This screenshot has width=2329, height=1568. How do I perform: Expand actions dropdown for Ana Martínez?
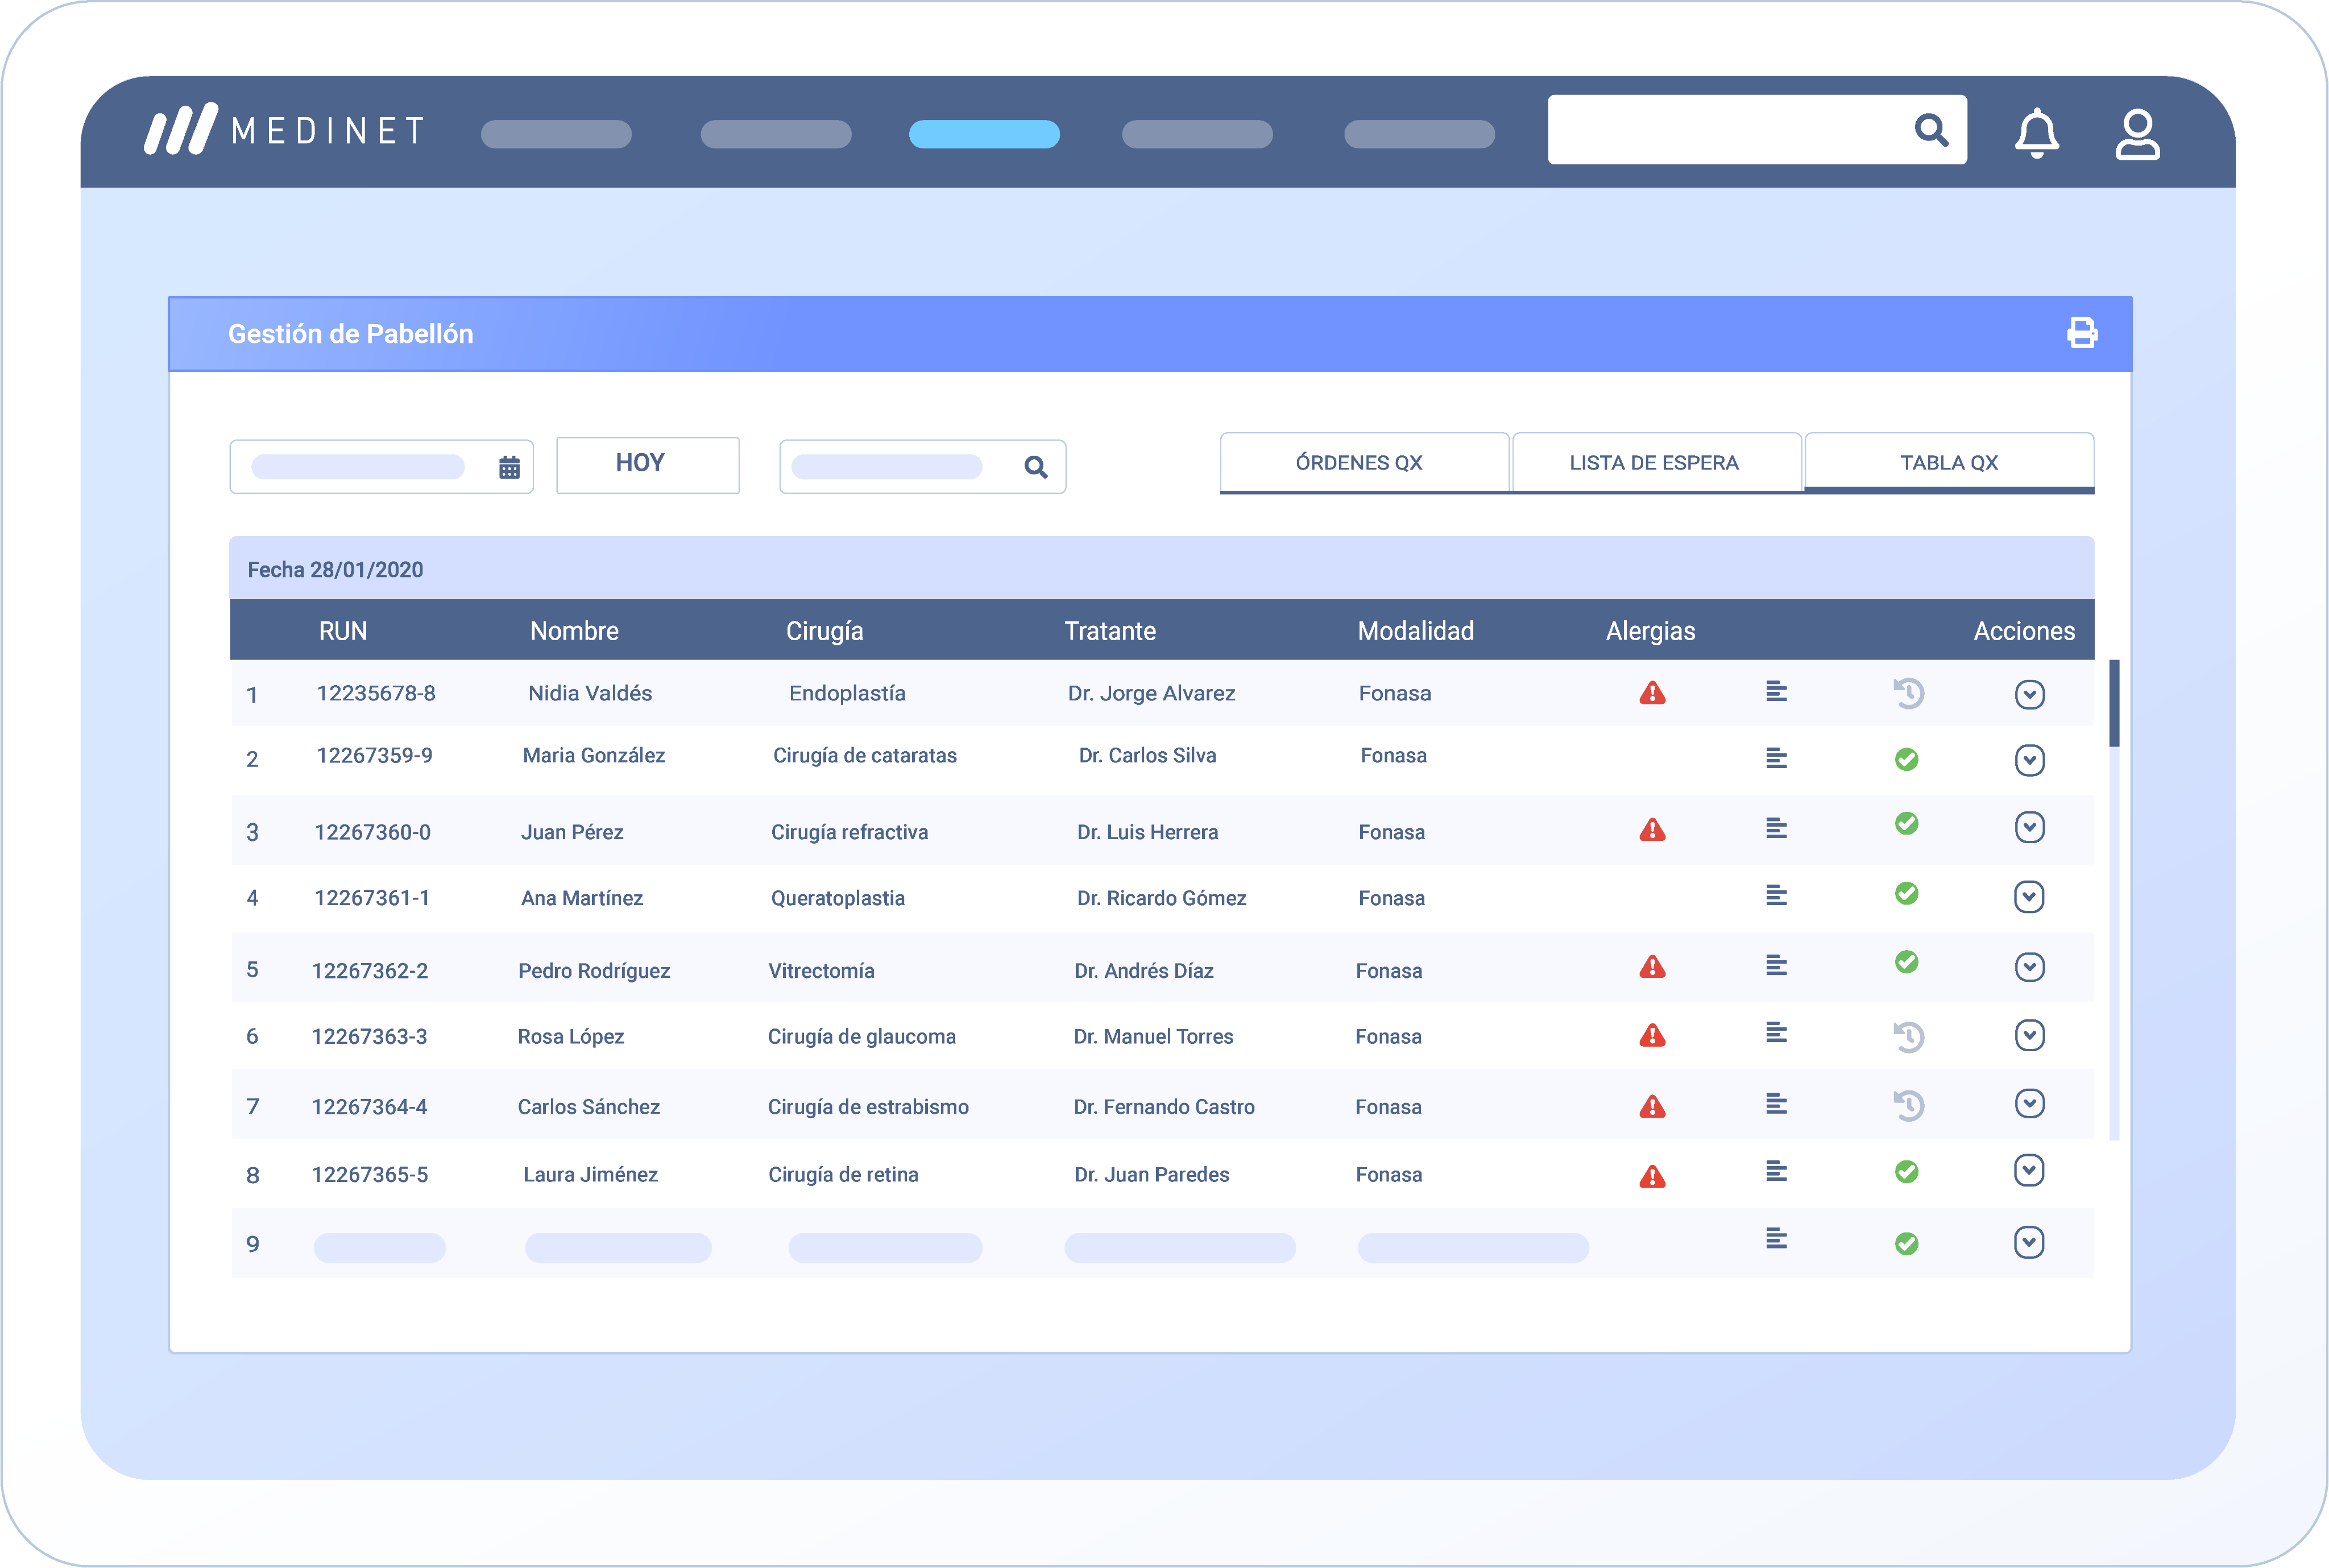coord(2029,896)
